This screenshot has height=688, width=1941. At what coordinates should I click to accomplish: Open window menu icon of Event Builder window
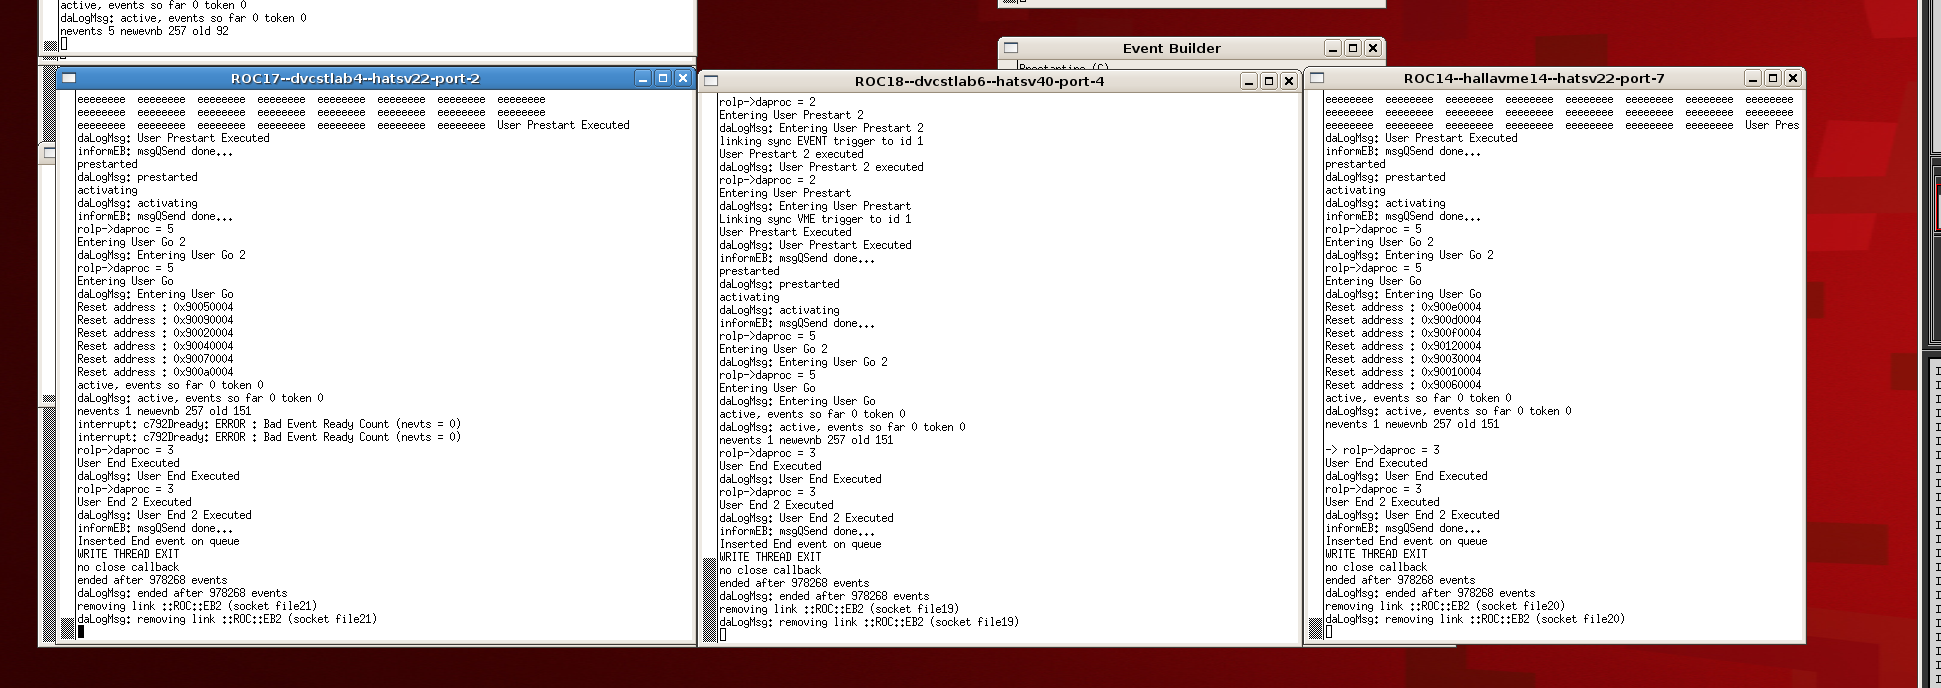pyautogui.click(x=1011, y=48)
